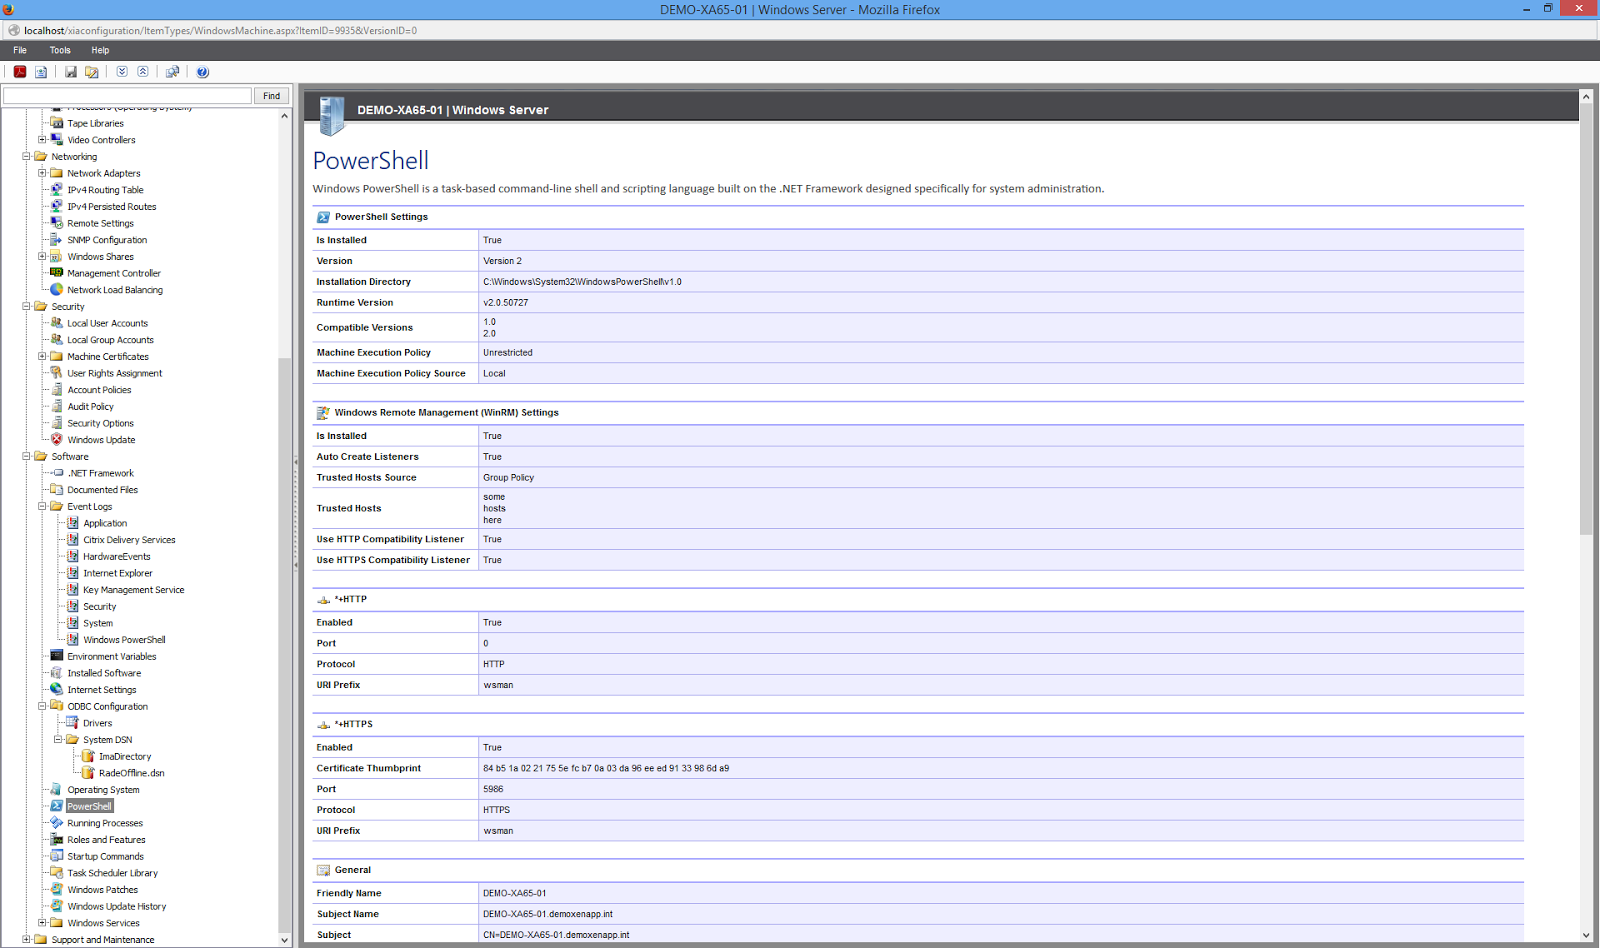Click the content pane scroll-up arrow

[x=1586, y=97]
